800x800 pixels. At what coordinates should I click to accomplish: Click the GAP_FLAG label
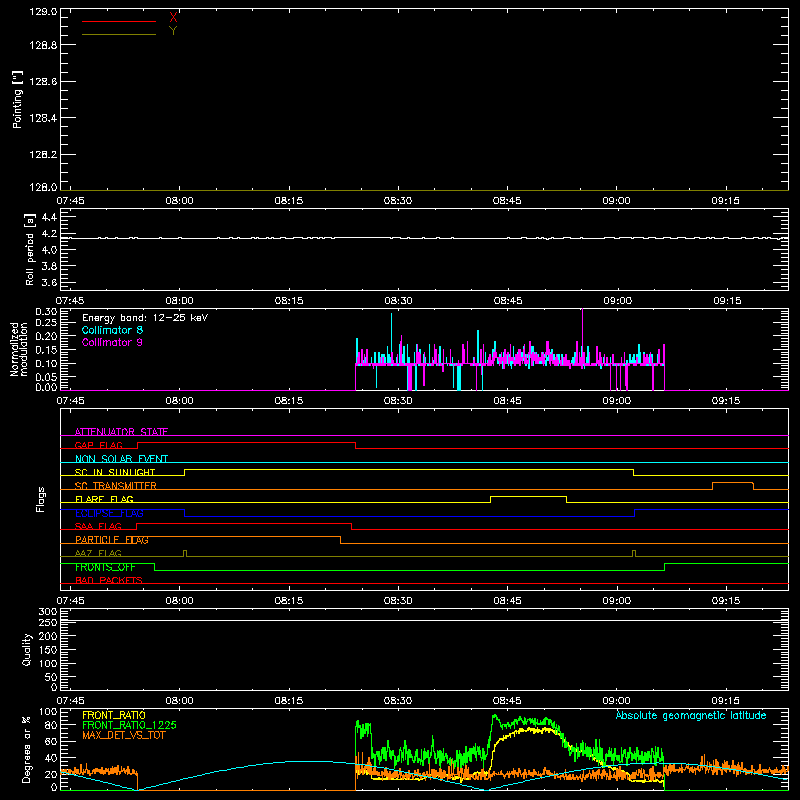(98, 445)
